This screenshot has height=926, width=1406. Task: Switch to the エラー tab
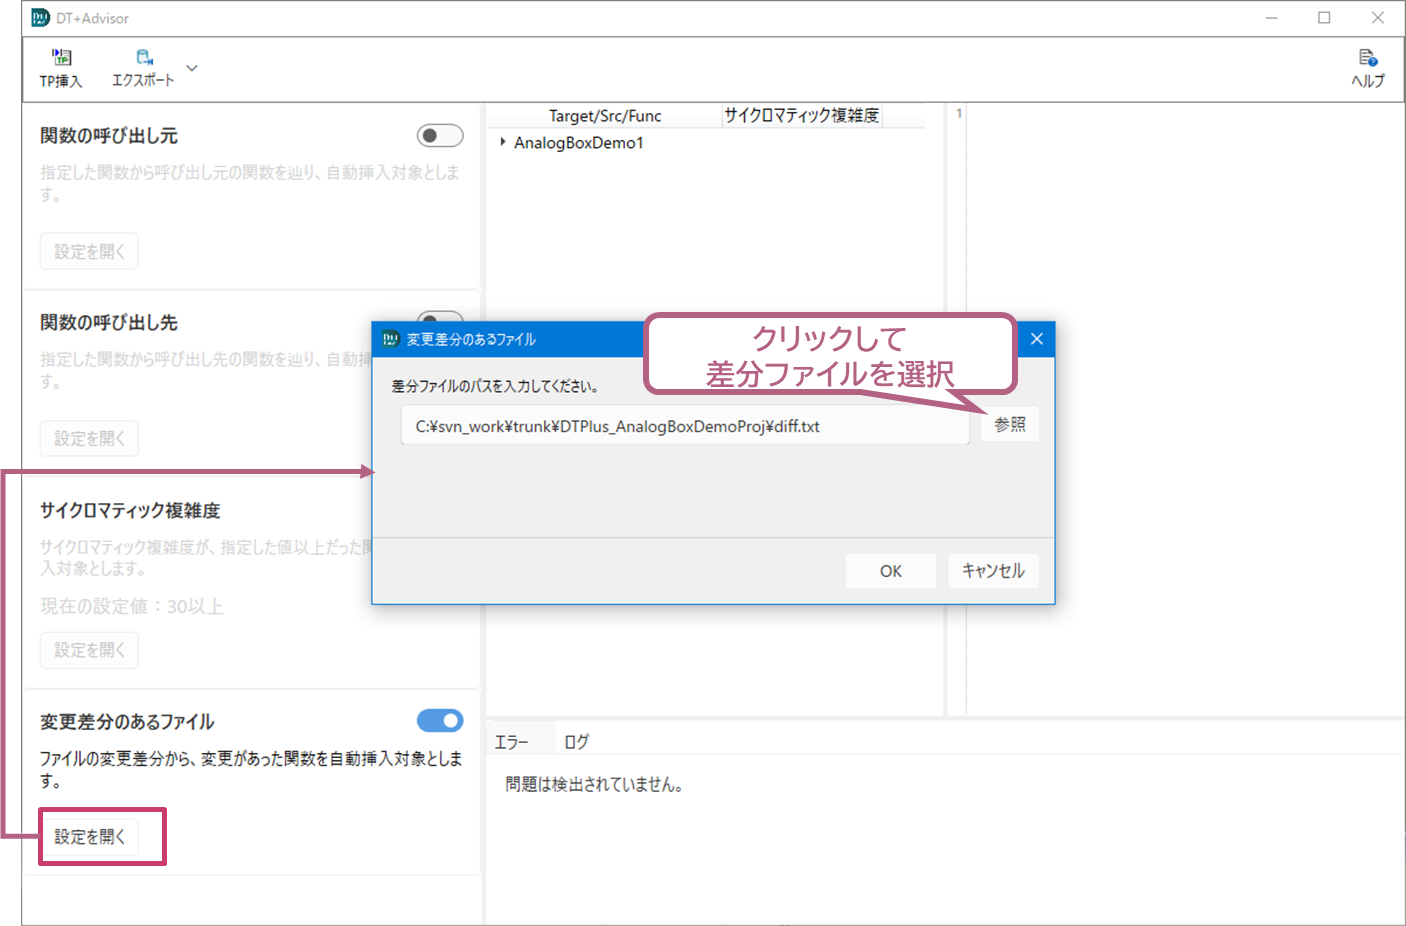(x=512, y=742)
